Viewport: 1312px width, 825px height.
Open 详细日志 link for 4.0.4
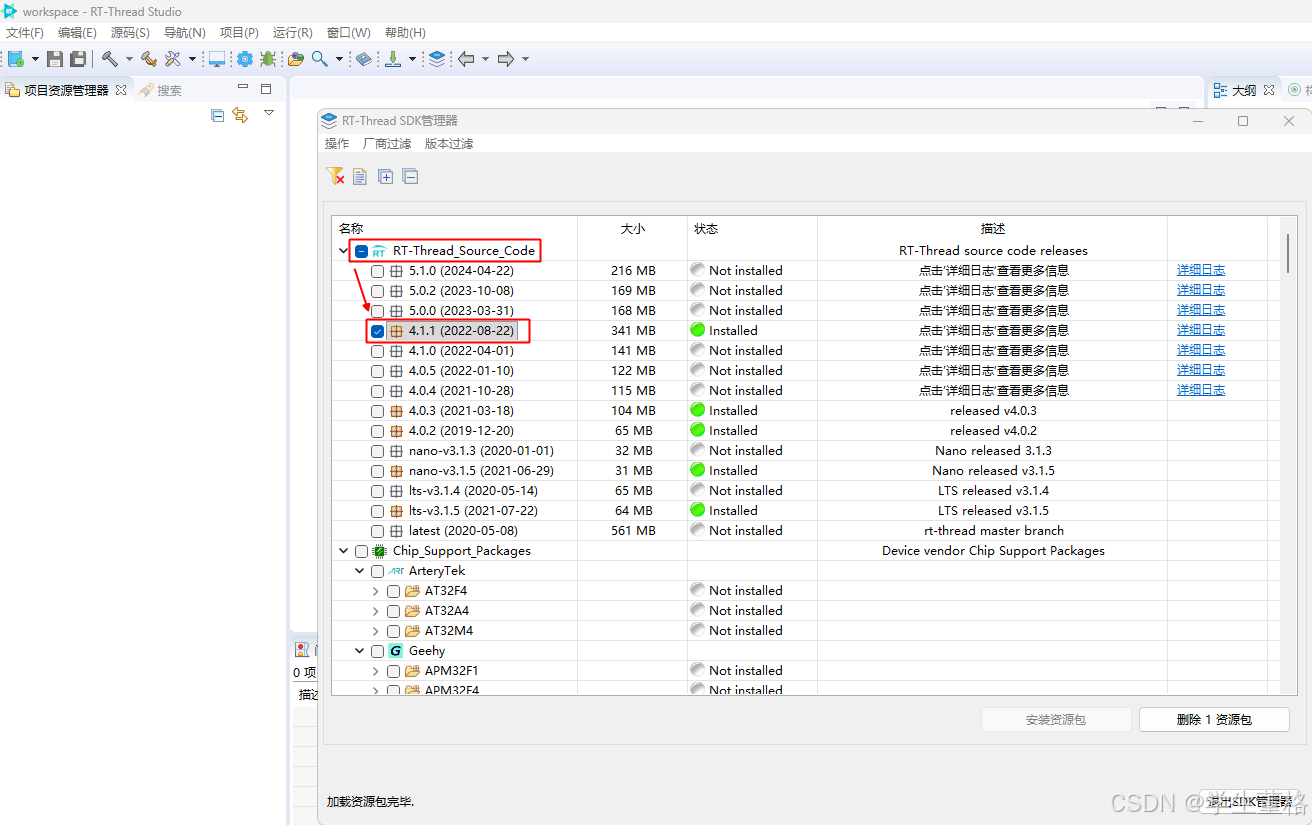tap(1201, 390)
